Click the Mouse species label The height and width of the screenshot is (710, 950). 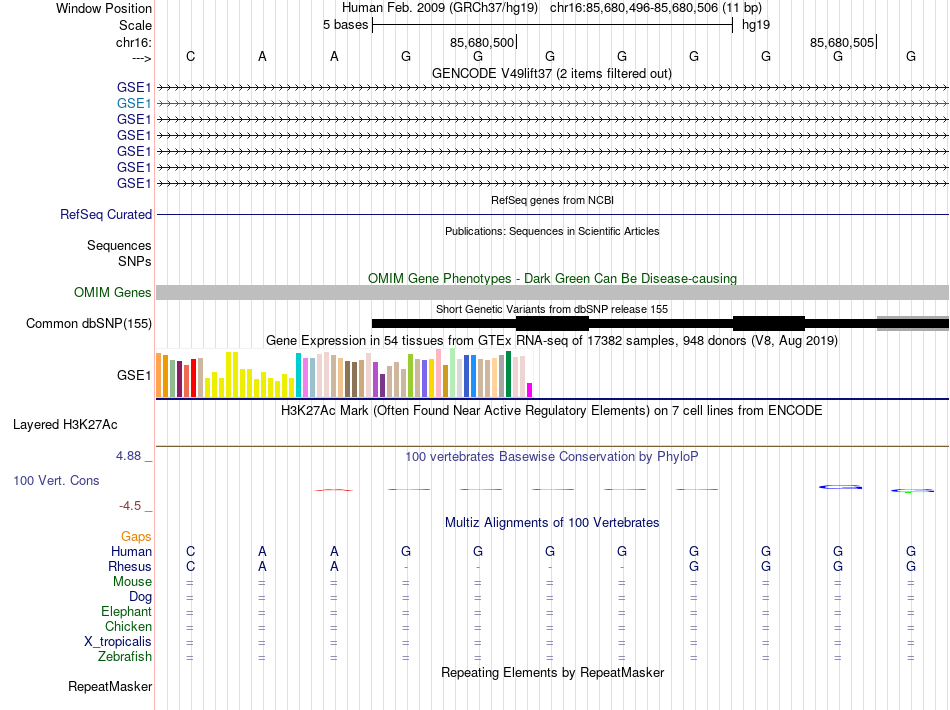(x=132, y=582)
